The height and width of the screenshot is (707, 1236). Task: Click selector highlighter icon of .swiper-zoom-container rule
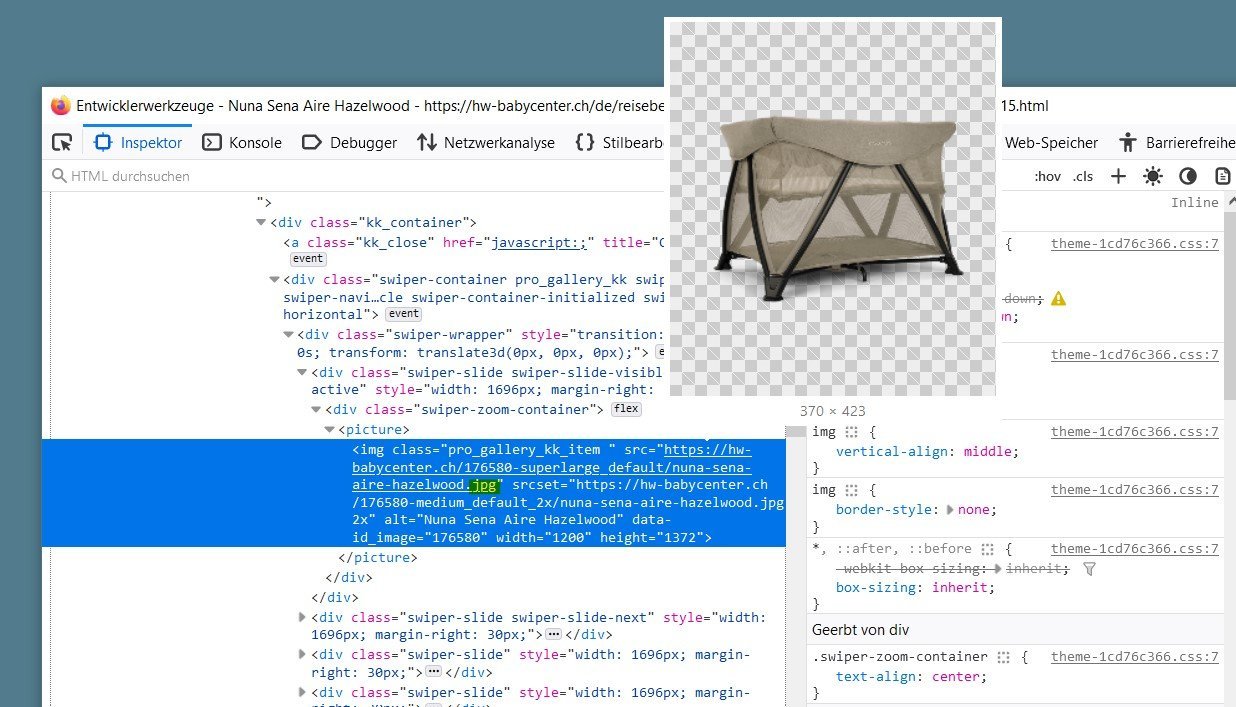click(1005, 657)
